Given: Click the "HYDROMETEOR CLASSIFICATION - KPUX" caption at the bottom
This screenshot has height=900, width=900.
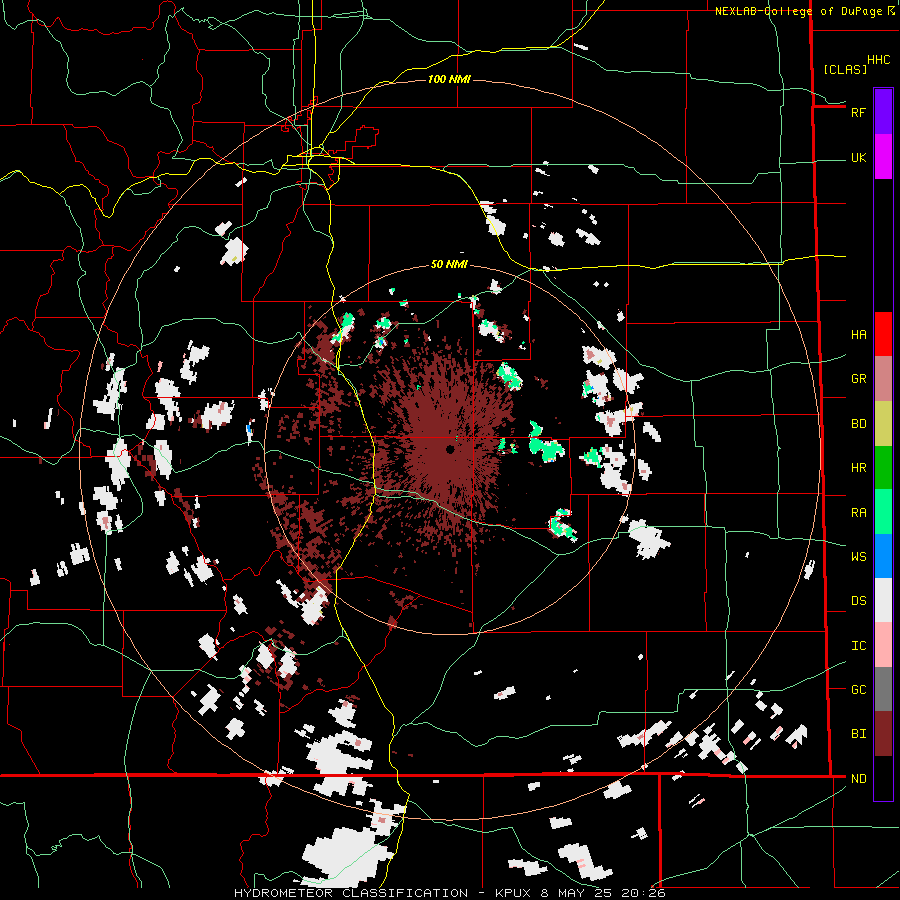Looking at the screenshot, I should (x=385, y=893).
